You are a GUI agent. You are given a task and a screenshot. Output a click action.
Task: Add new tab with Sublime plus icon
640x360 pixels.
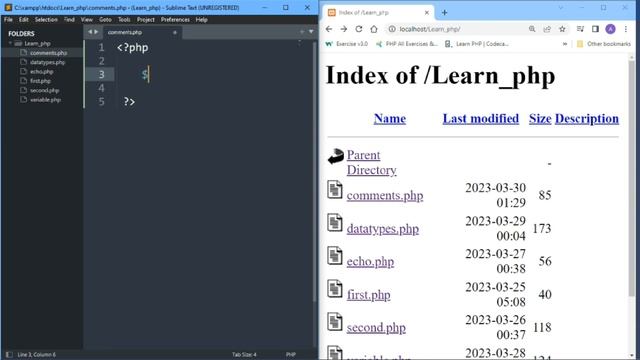[302, 32]
